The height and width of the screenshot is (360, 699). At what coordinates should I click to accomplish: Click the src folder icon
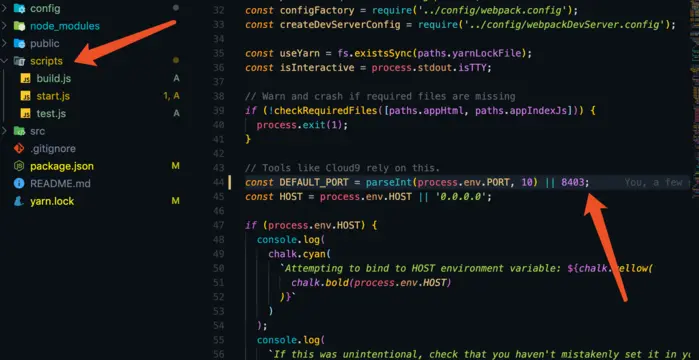pos(19,131)
